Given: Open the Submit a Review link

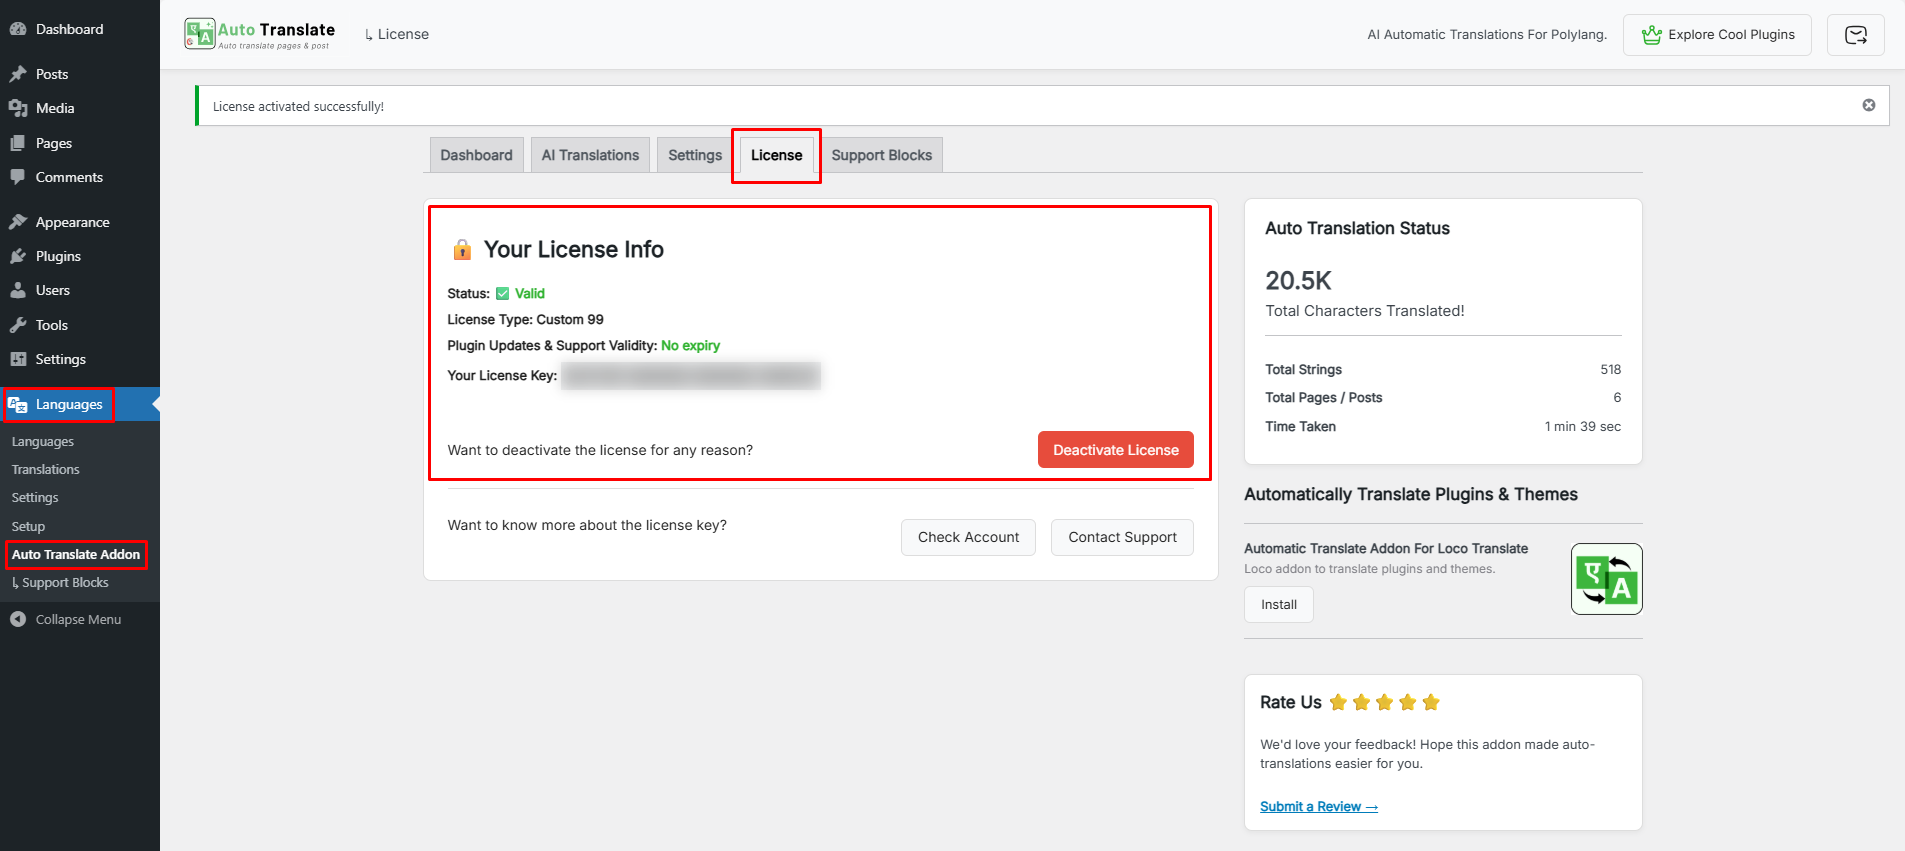Looking at the screenshot, I should tap(1319, 807).
